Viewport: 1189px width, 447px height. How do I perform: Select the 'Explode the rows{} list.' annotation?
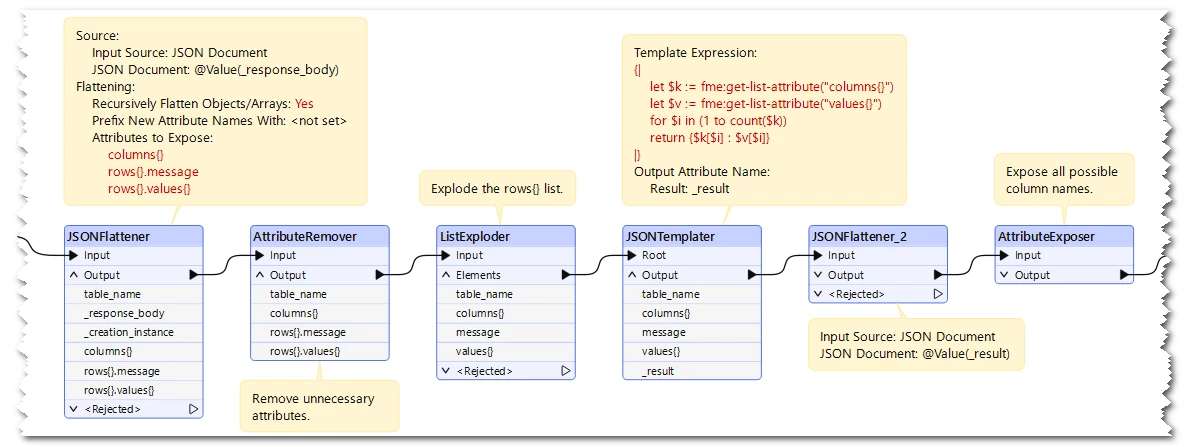(497, 188)
